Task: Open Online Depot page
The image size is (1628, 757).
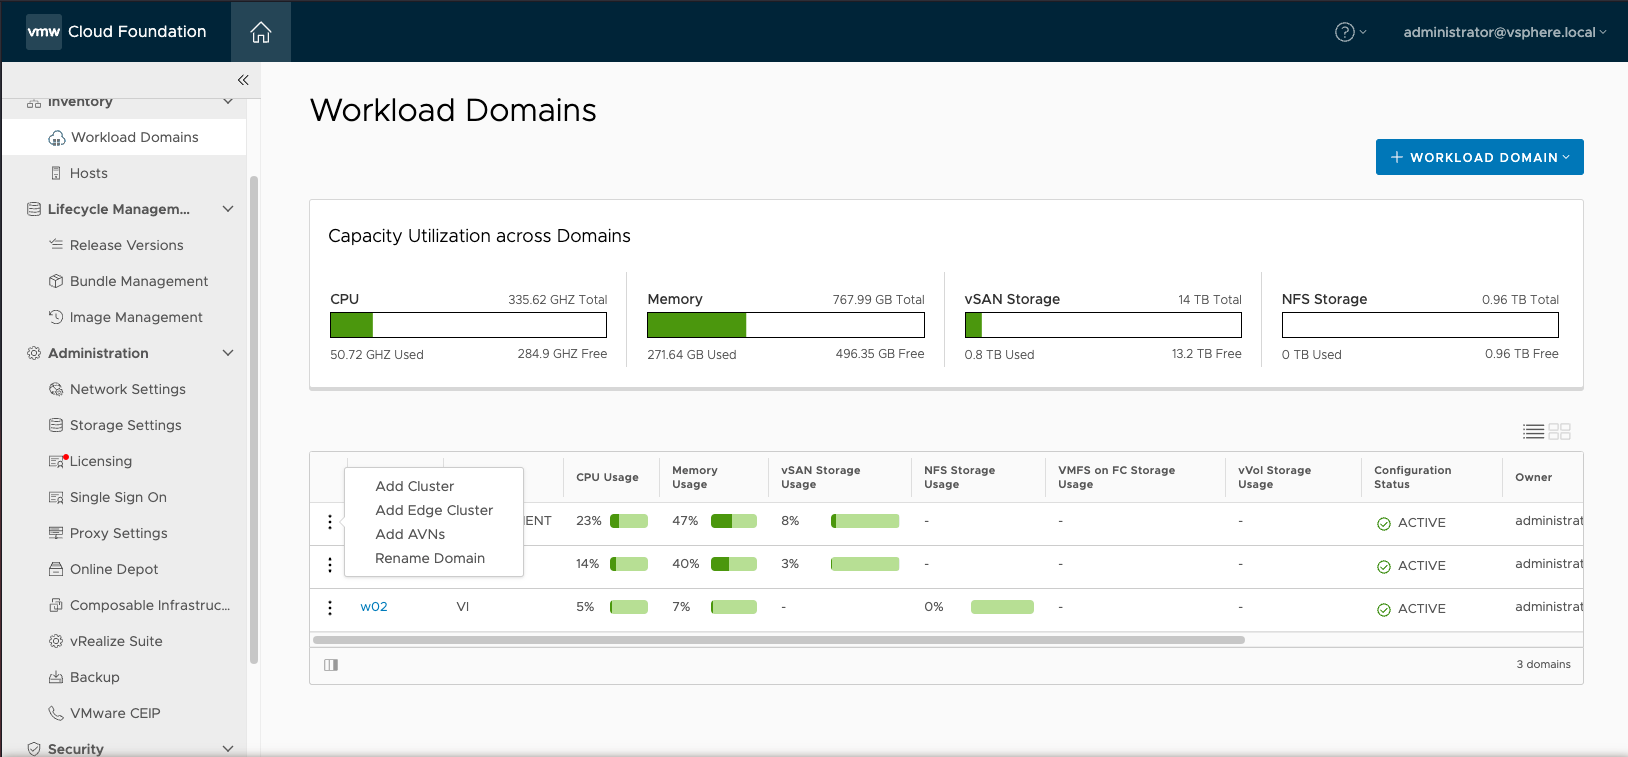Action: pos(114,569)
